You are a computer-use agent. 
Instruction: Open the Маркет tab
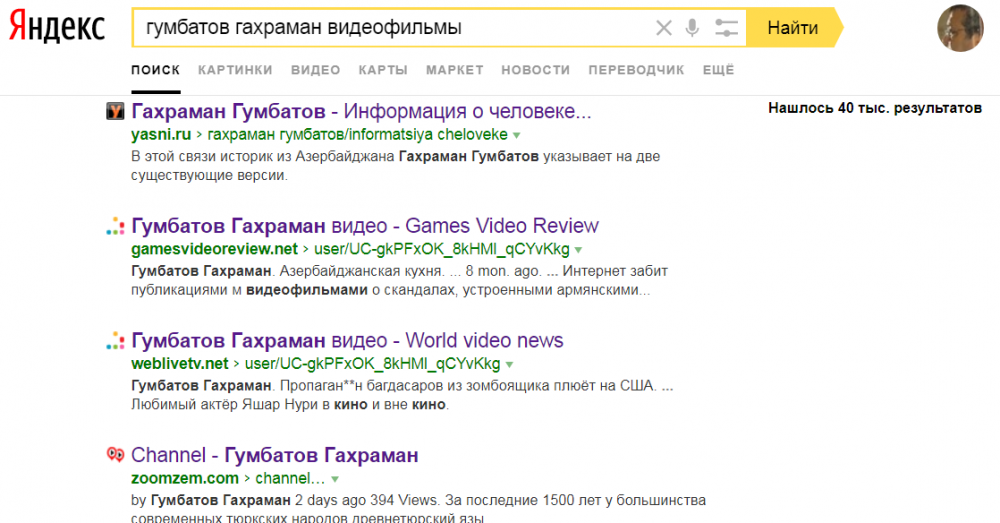point(455,70)
